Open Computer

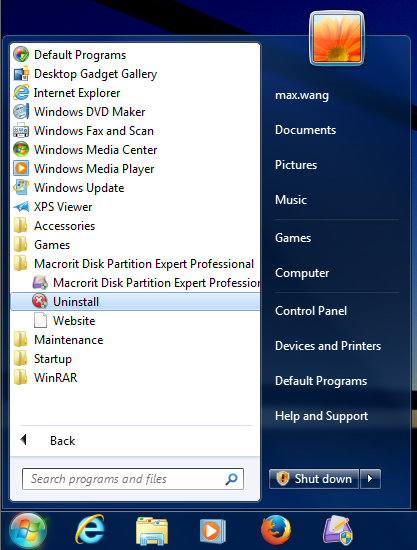302,273
